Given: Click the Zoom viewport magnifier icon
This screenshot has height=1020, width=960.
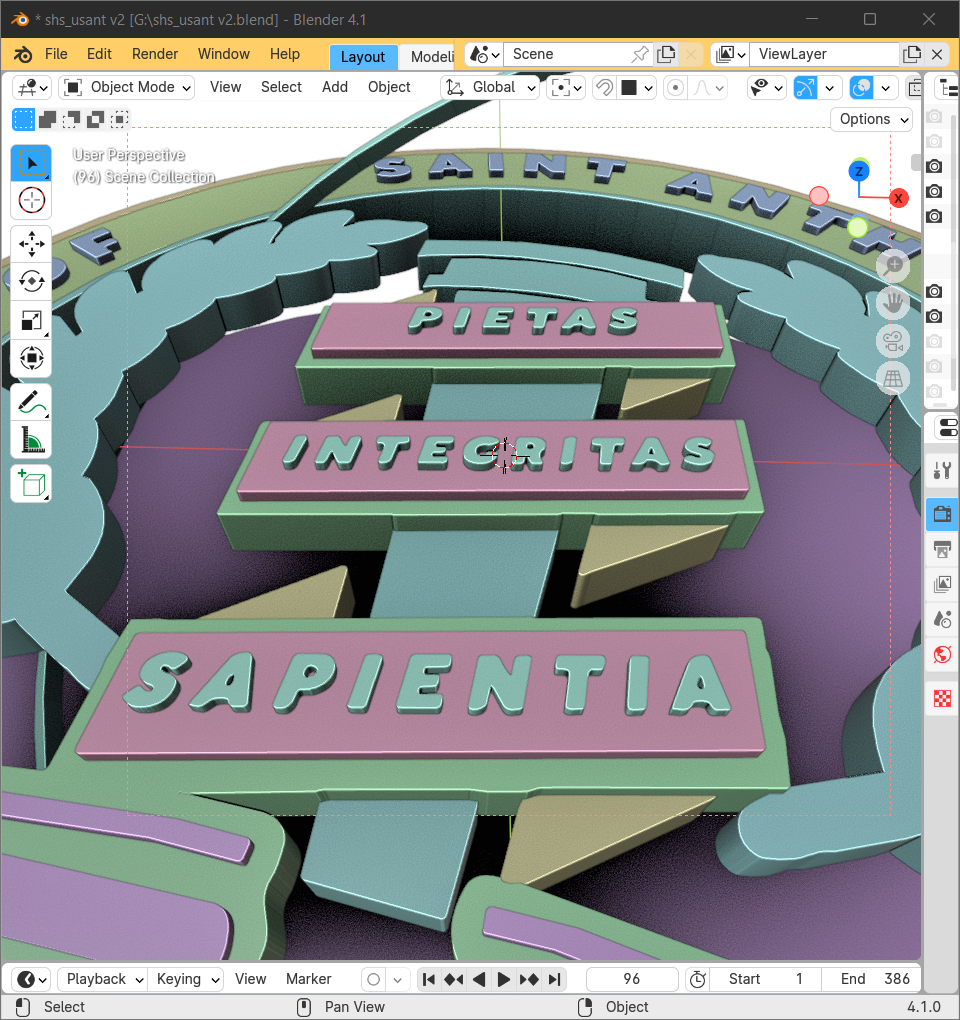Looking at the screenshot, I should [893, 265].
